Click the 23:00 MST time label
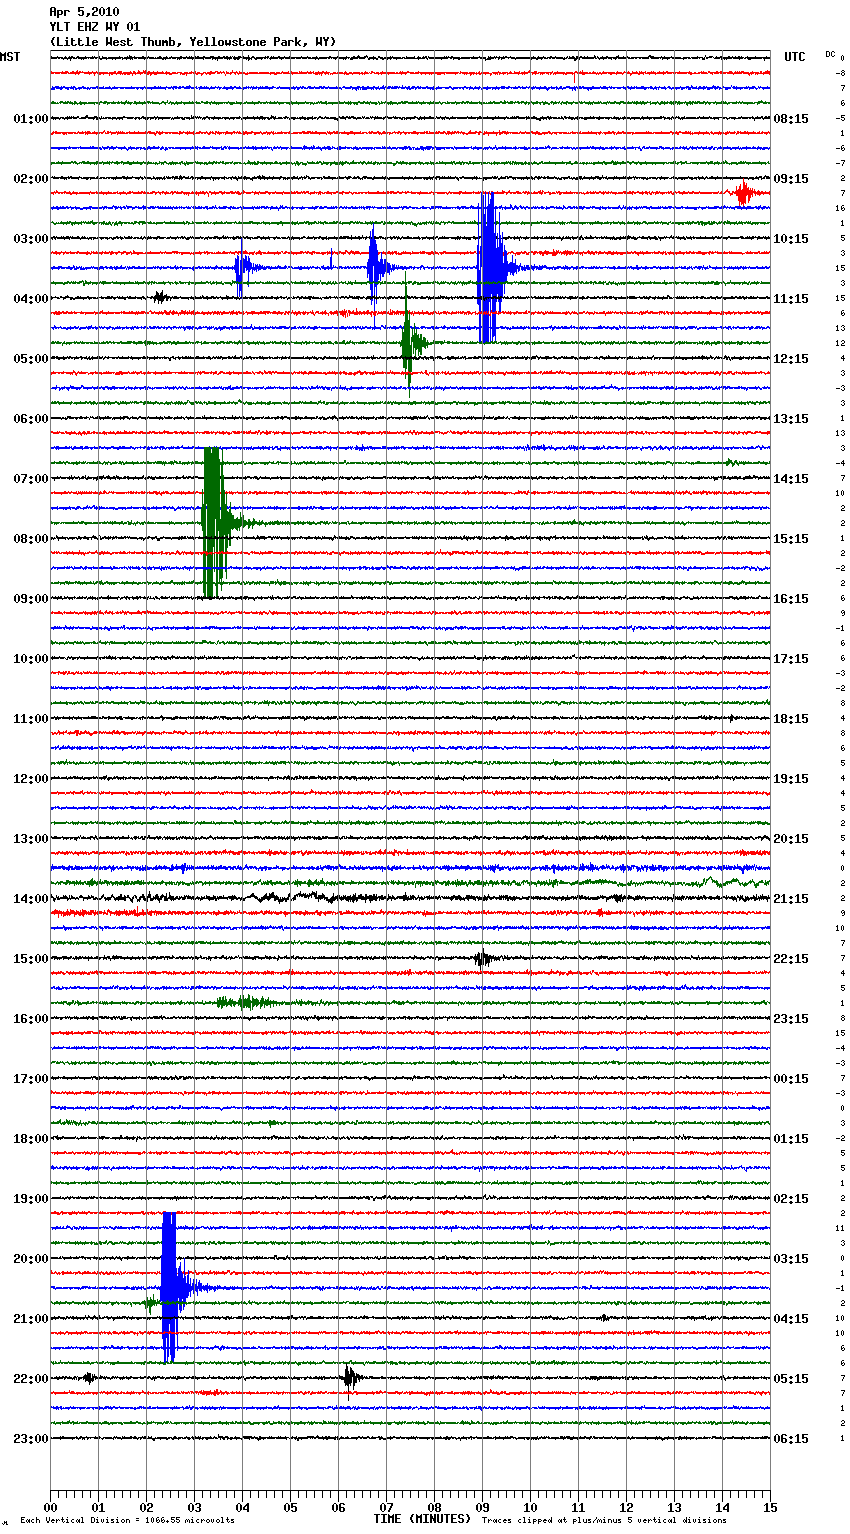Viewport: 850px width, 1534px height. coord(31,1439)
